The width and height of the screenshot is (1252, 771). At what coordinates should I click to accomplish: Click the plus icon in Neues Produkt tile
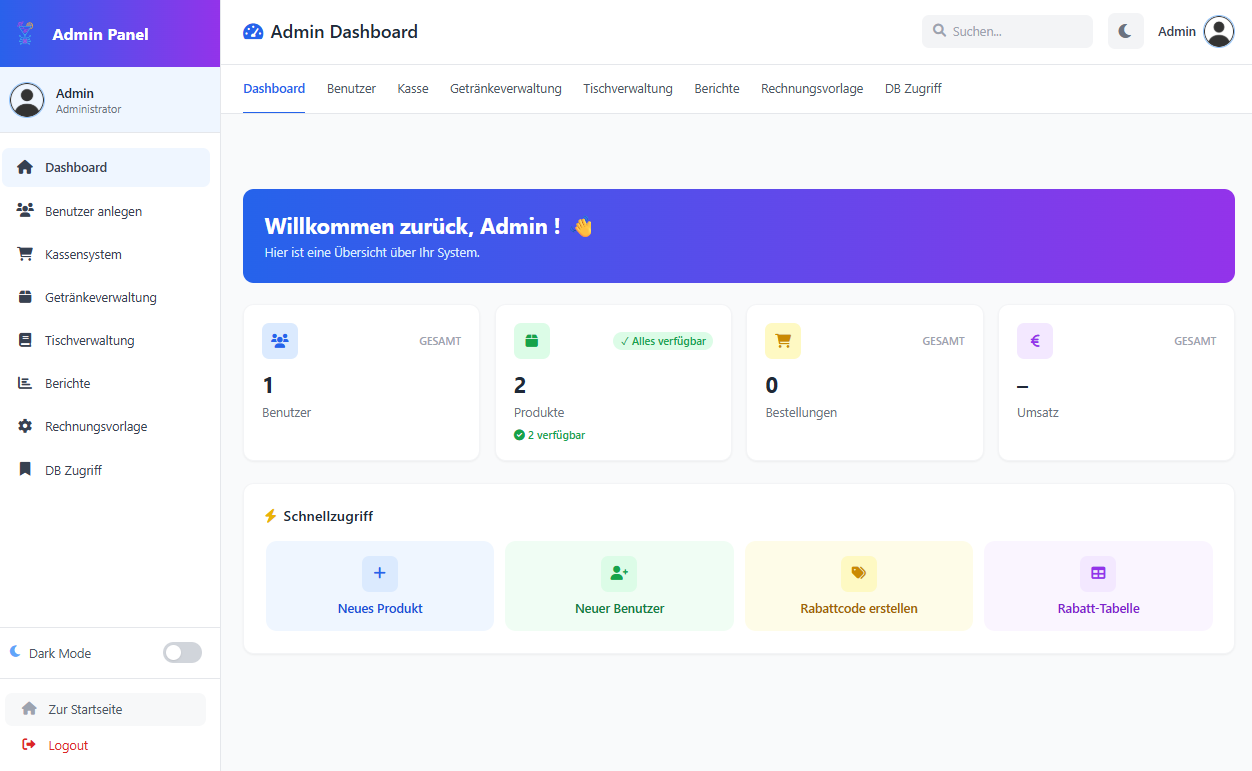coord(380,573)
